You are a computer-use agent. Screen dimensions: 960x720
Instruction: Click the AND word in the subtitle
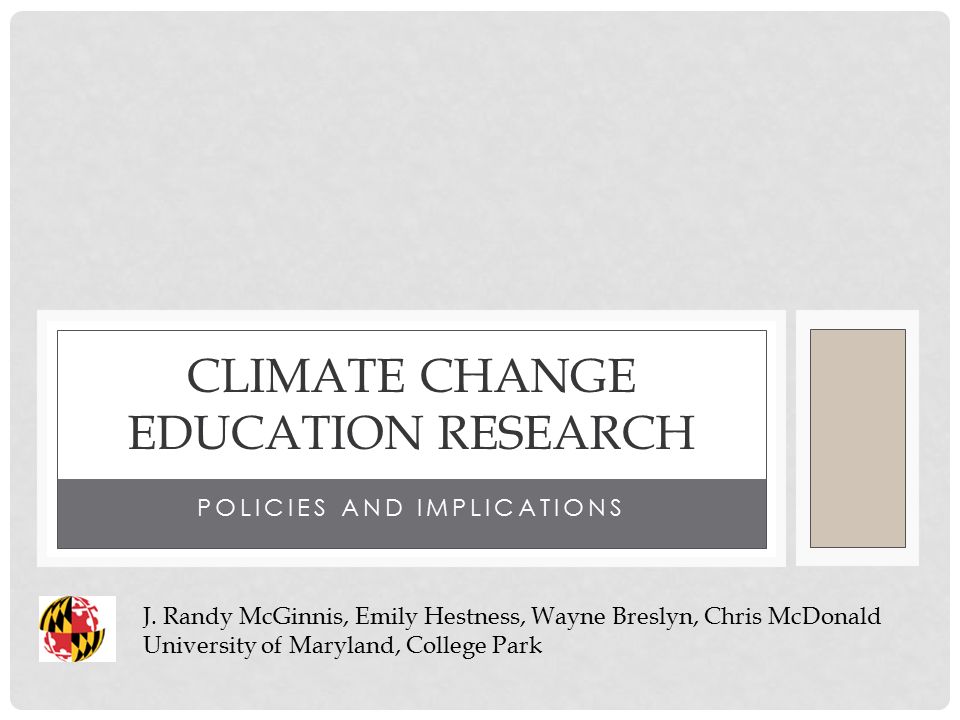point(373,508)
